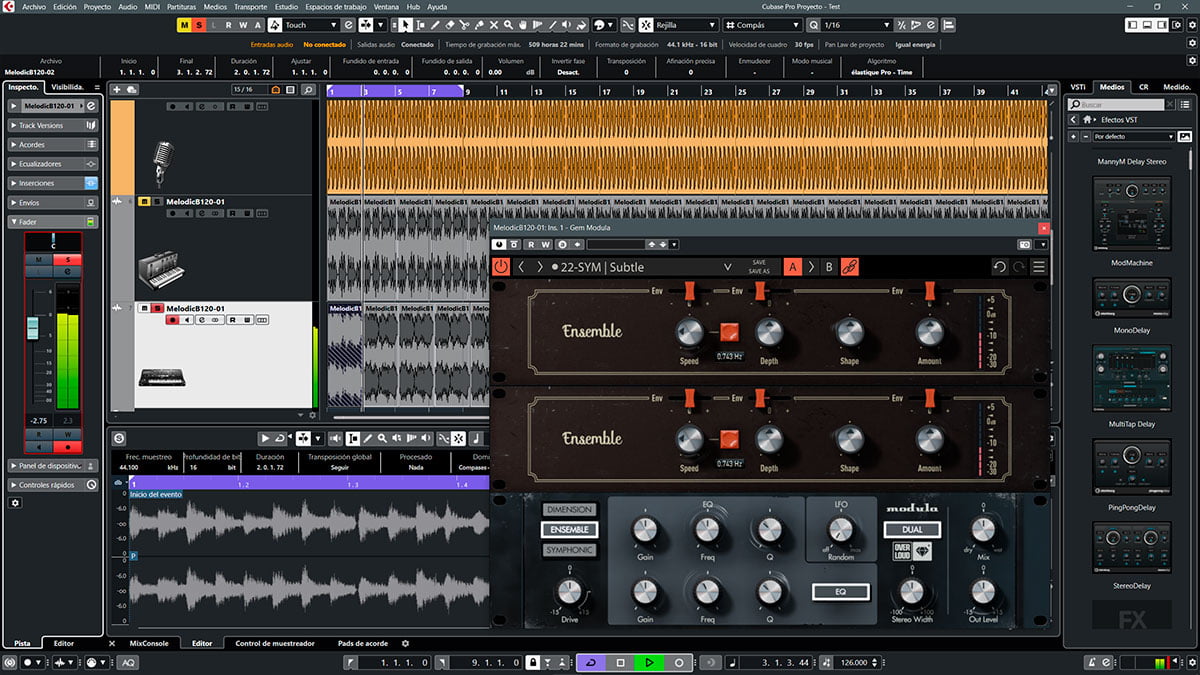The width and height of the screenshot is (1200, 675).
Task: Select the Zoom magnifier tool
Action: [x=508, y=24]
